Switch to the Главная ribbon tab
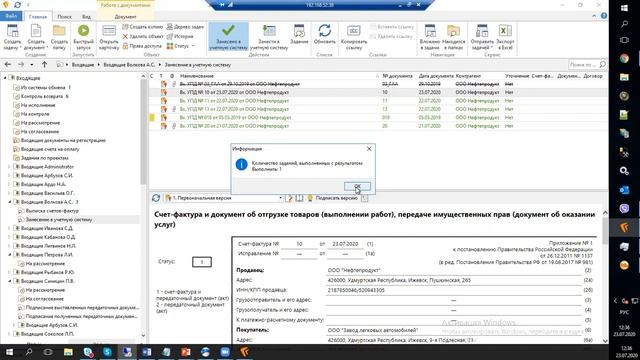 click(x=38, y=17)
